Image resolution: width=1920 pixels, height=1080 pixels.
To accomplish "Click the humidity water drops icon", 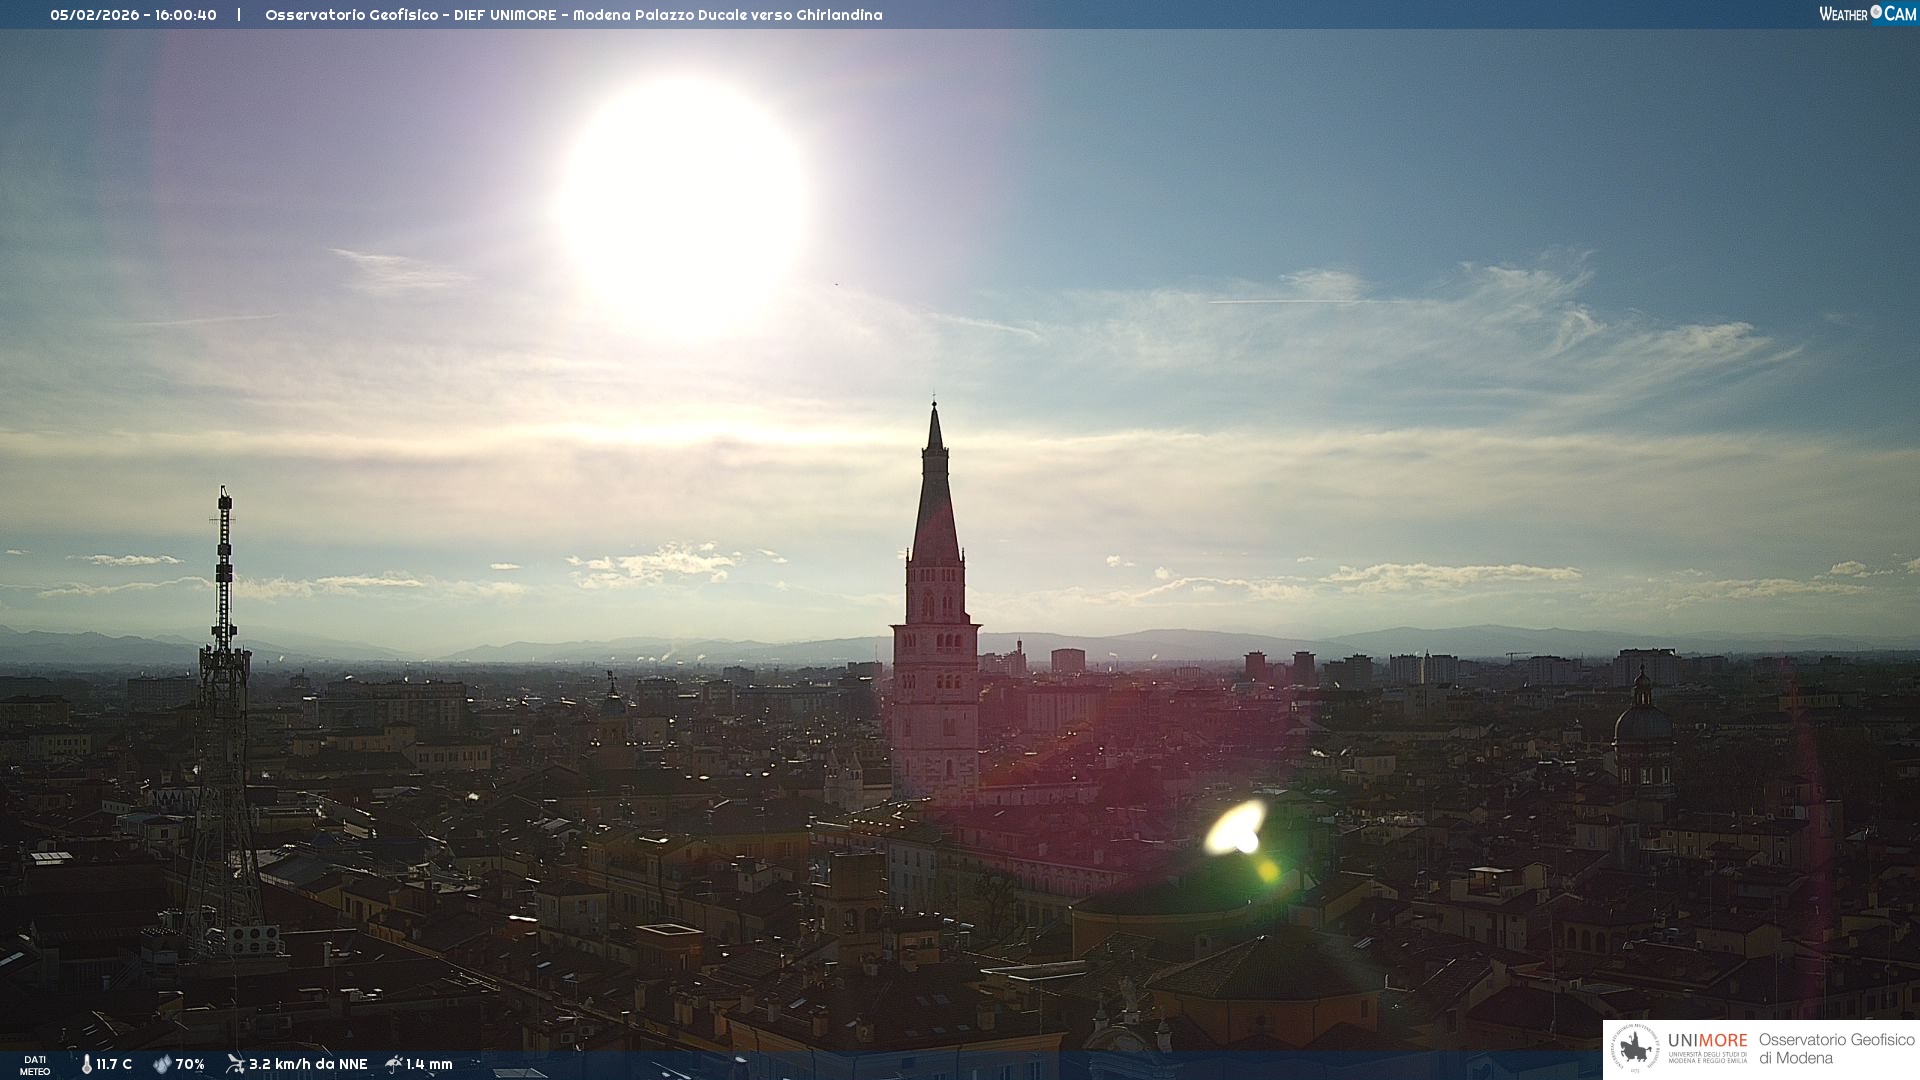I will tap(162, 1064).
